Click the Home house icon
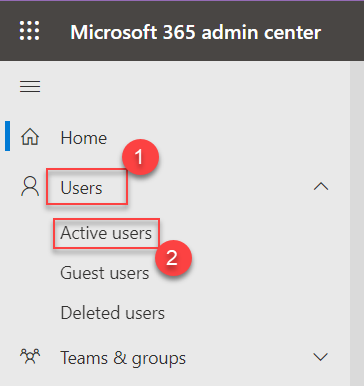This screenshot has width=364, height=386. click(x=30, y=137)
